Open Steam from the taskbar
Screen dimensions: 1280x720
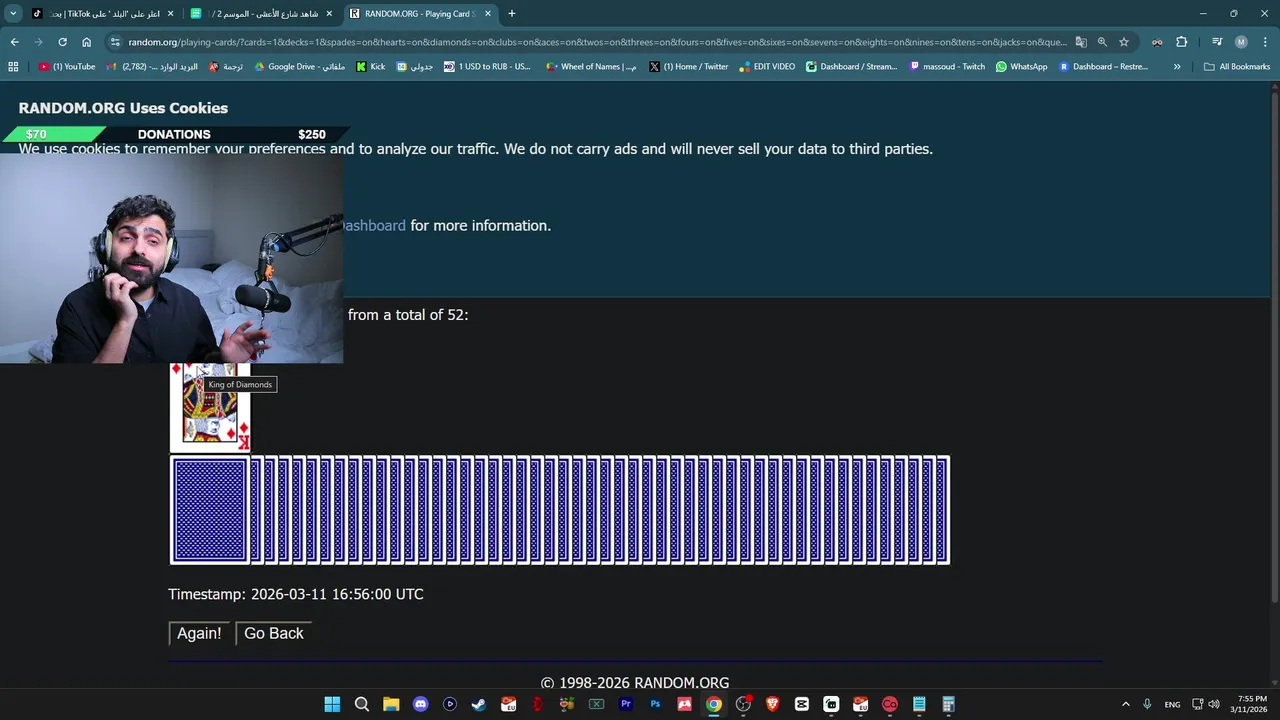click(479, 704)
